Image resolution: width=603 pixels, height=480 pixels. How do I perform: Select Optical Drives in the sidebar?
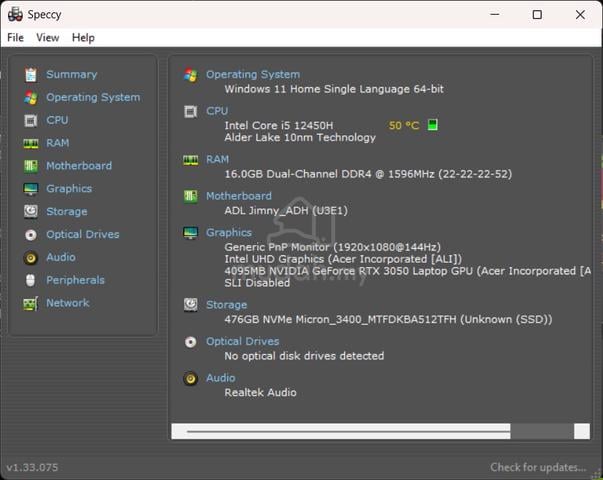pos(83,234)
